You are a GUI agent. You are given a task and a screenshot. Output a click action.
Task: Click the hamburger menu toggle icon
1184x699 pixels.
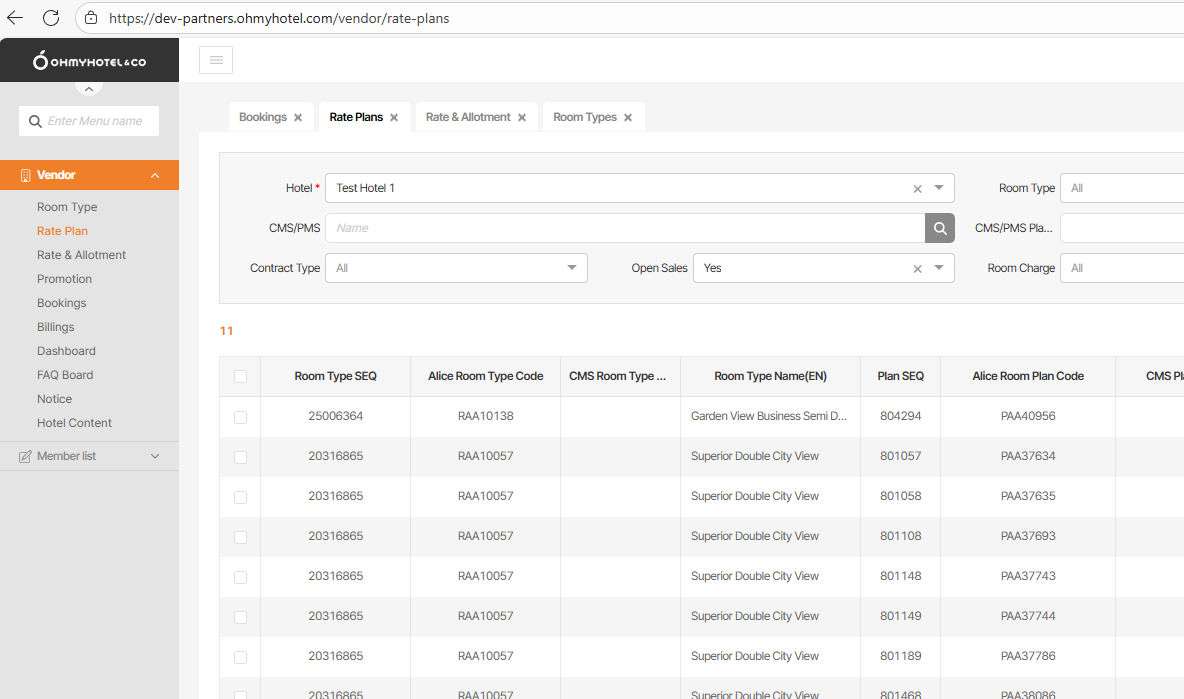coord(216,60)
